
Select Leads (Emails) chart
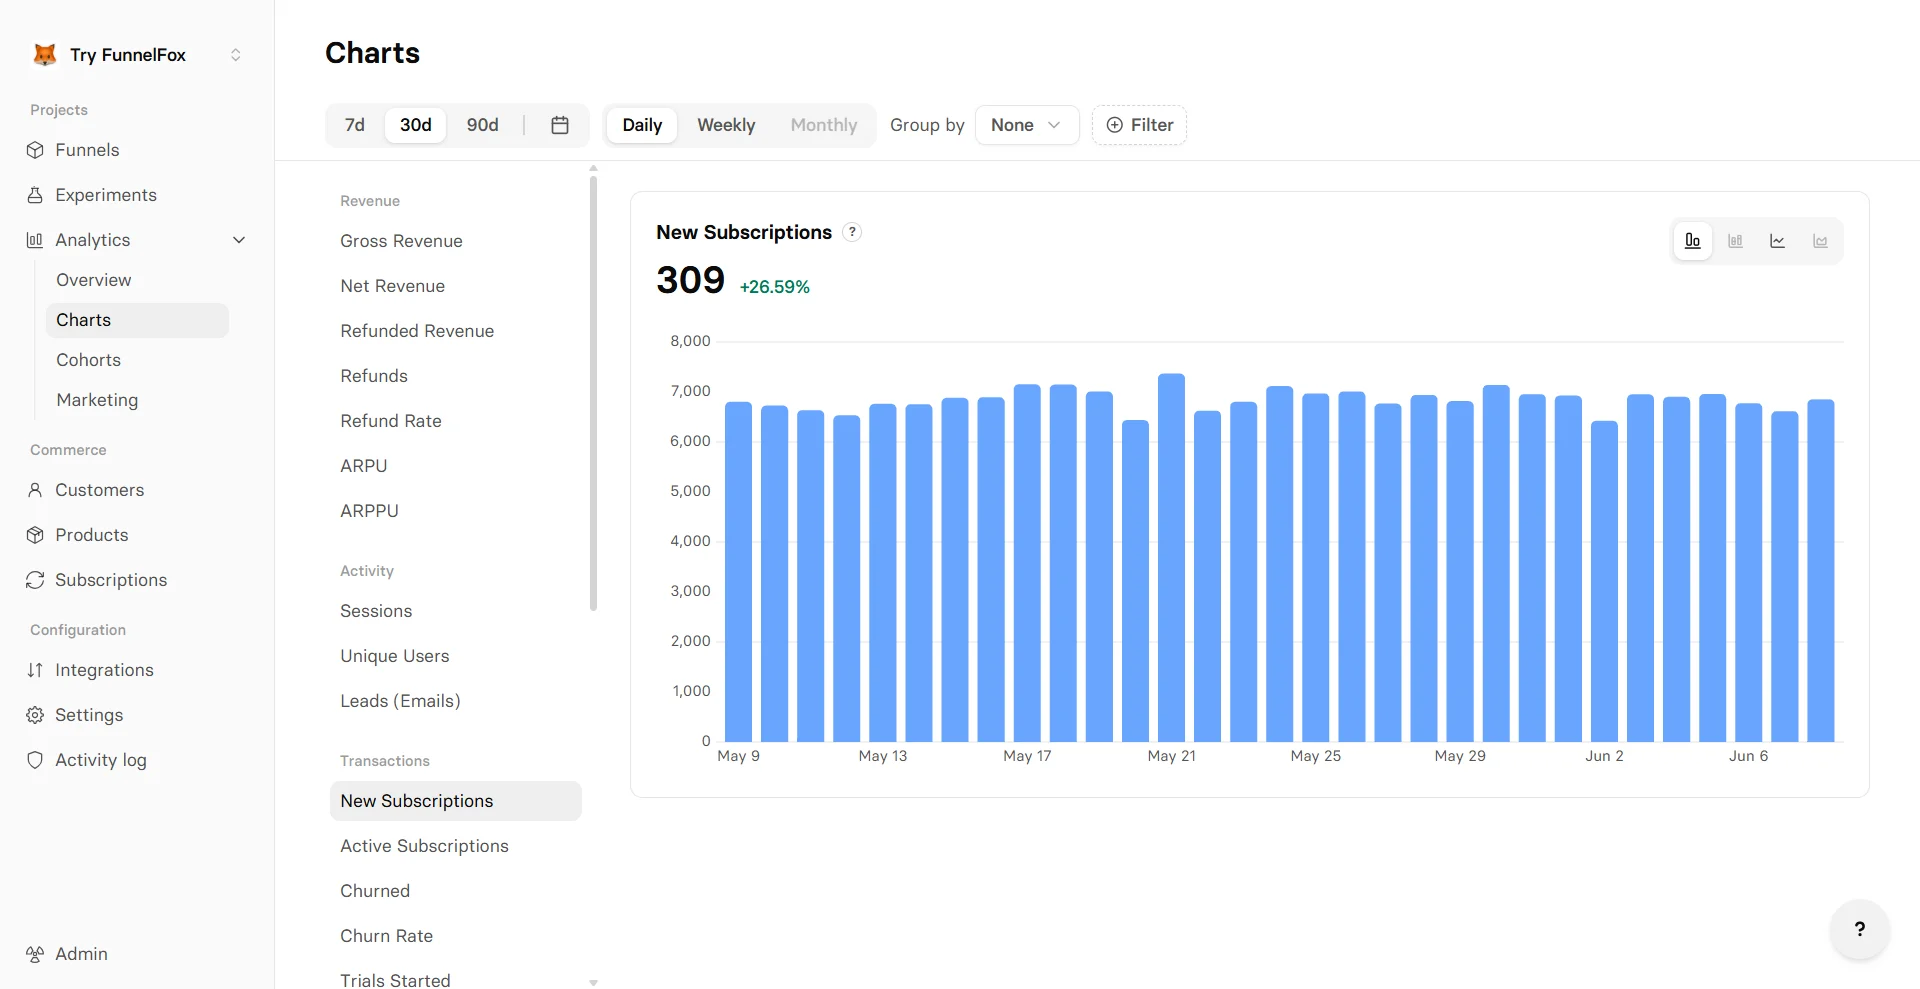[455, 701]
